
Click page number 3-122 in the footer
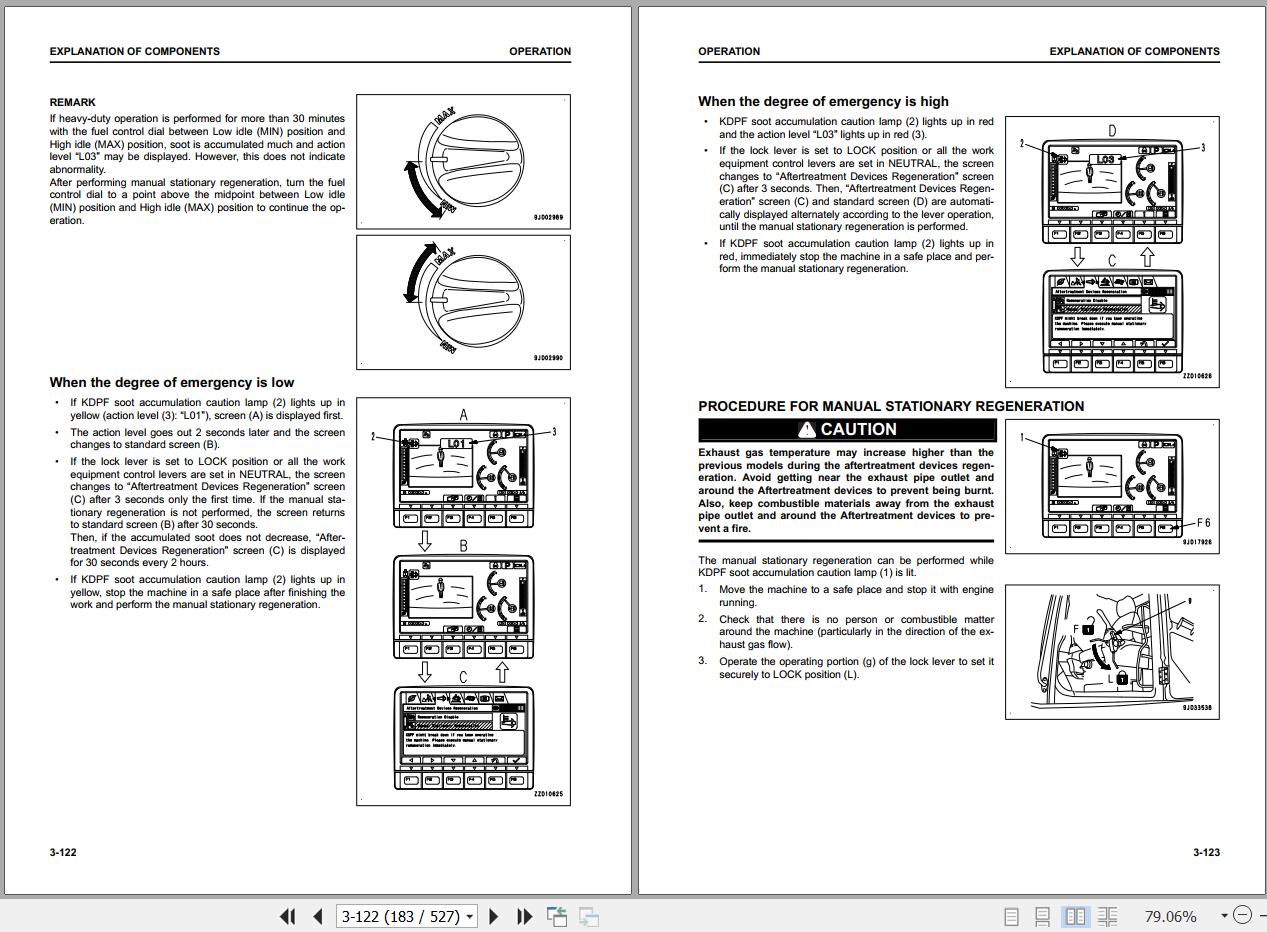63,852
